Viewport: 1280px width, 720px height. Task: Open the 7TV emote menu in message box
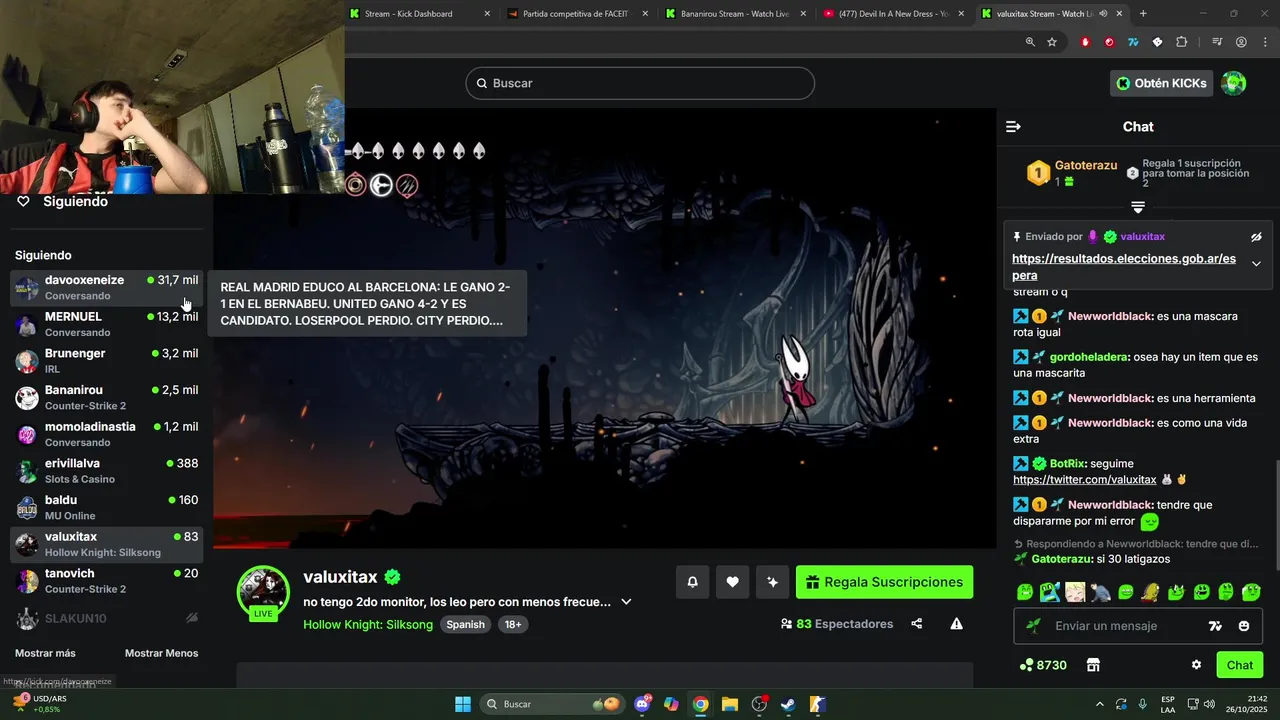click(1215, 626)
